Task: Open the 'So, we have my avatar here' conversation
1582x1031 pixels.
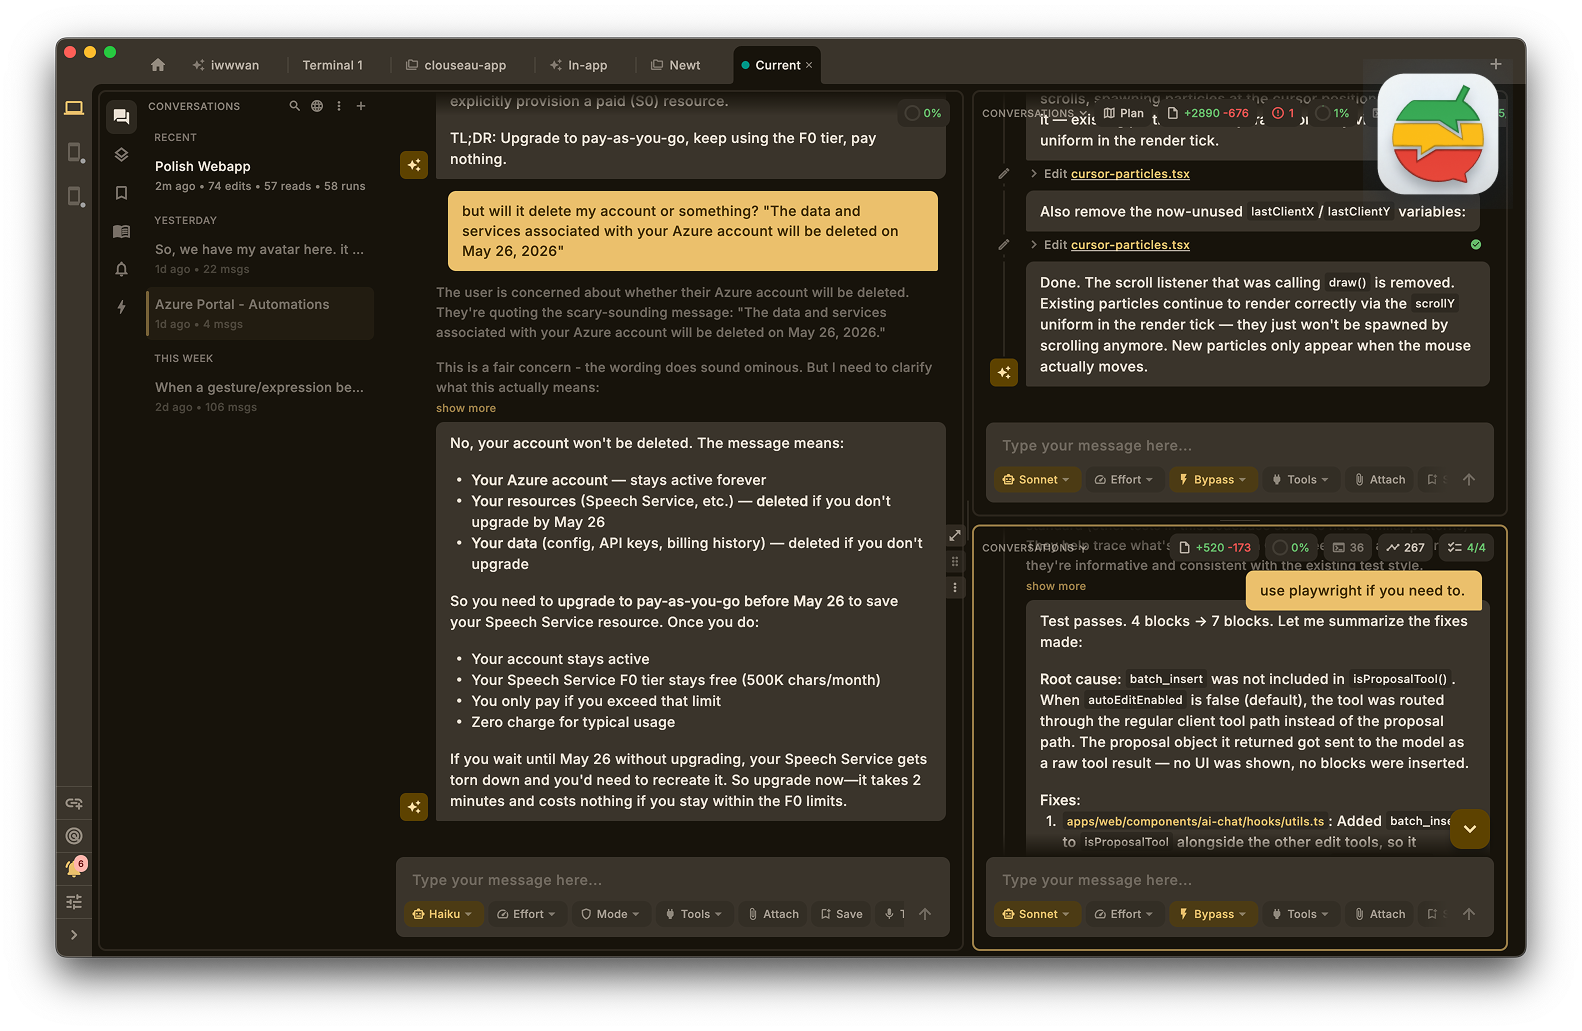Action: (x=260, y=259)
